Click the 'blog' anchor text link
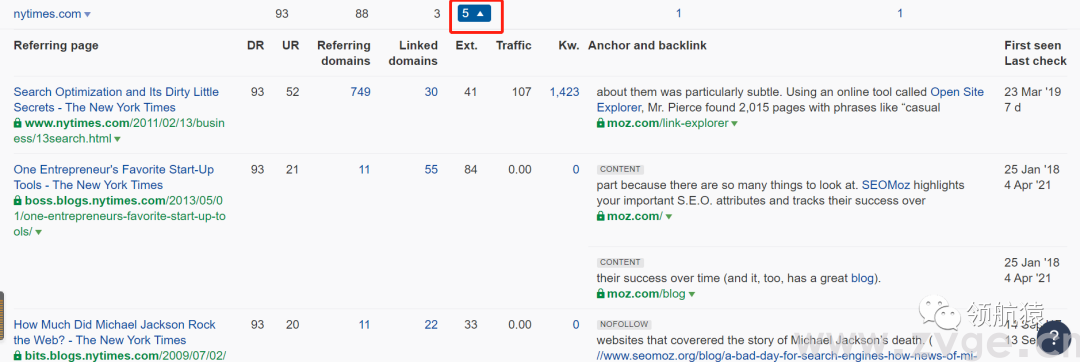 (862, 278)
